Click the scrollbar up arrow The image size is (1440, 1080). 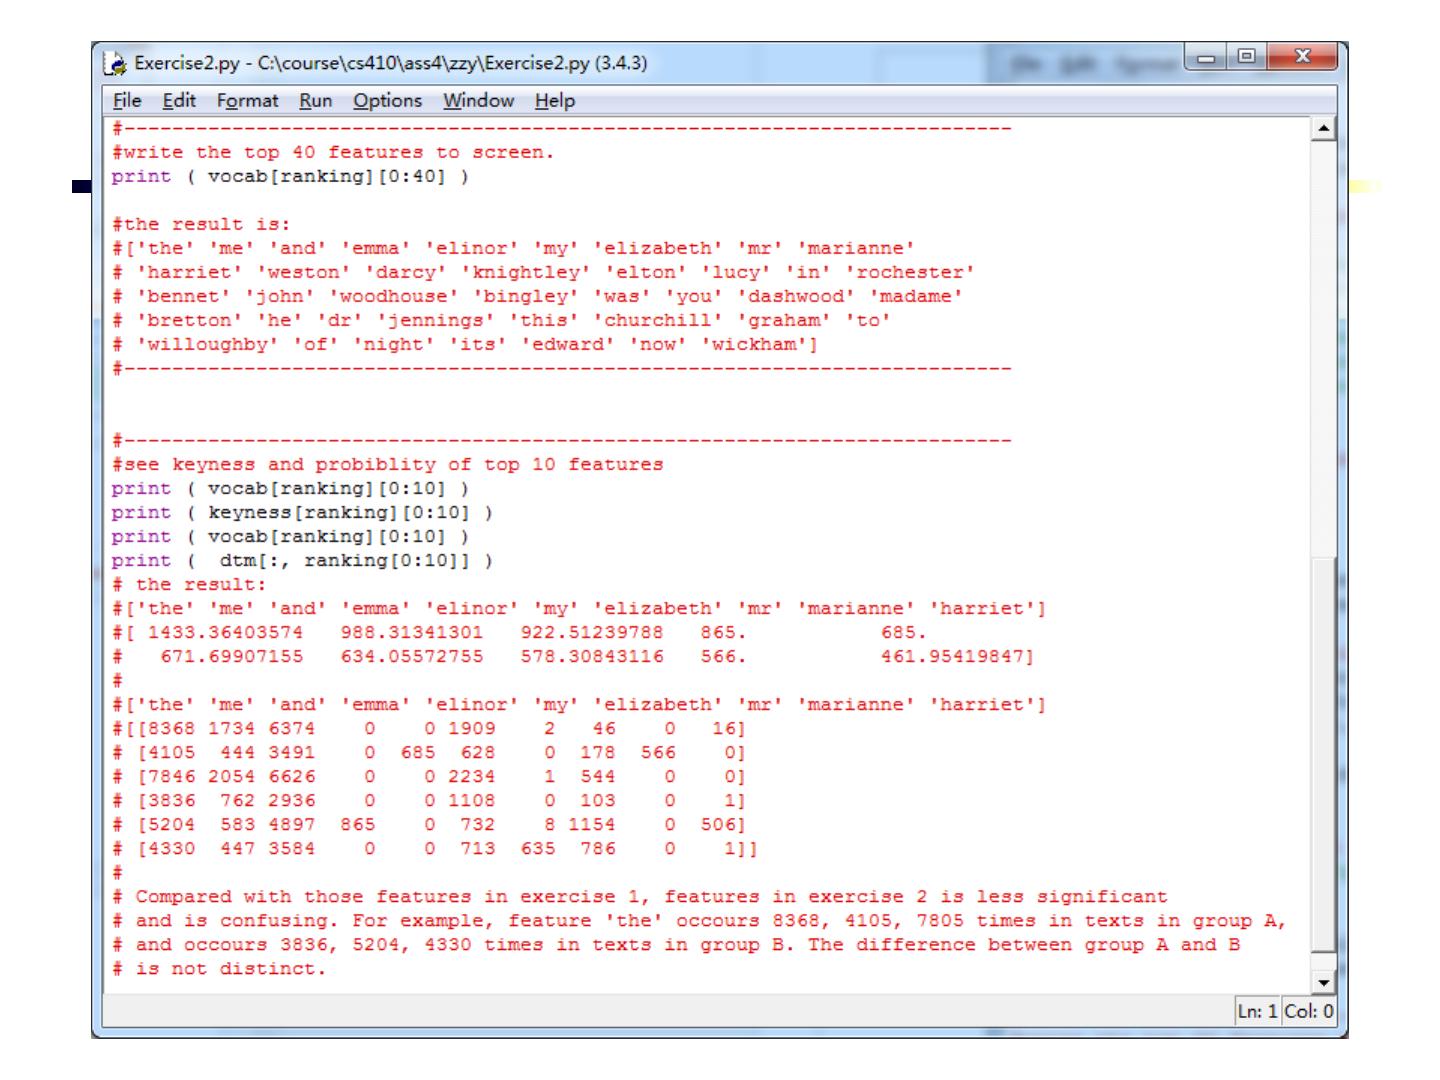tap(1324, 129)
